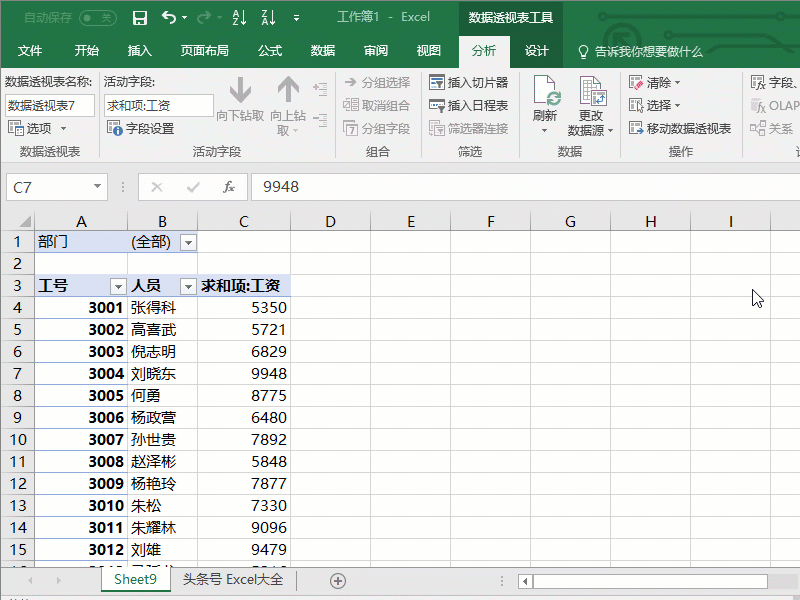
Task: Expand the 刷新 dropdown arrow
Action: point(544,131)
